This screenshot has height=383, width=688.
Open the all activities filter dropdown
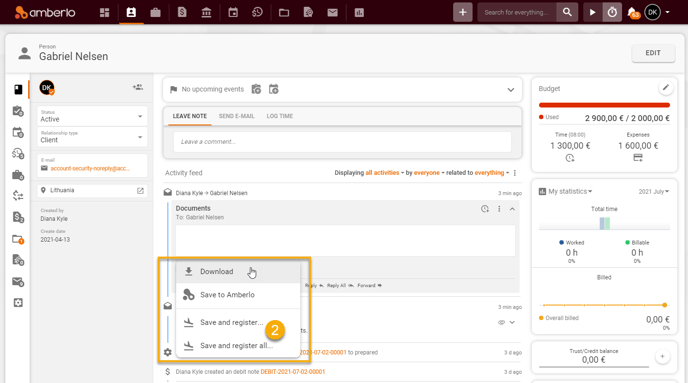pyautogui.click(x=384, y=173)
